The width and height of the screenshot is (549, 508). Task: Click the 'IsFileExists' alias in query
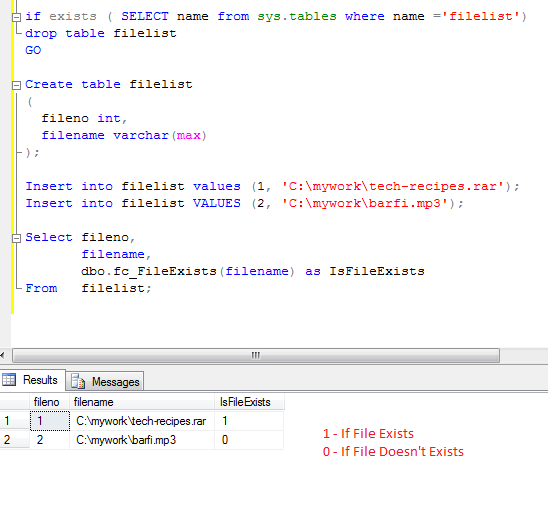[377, 272]
